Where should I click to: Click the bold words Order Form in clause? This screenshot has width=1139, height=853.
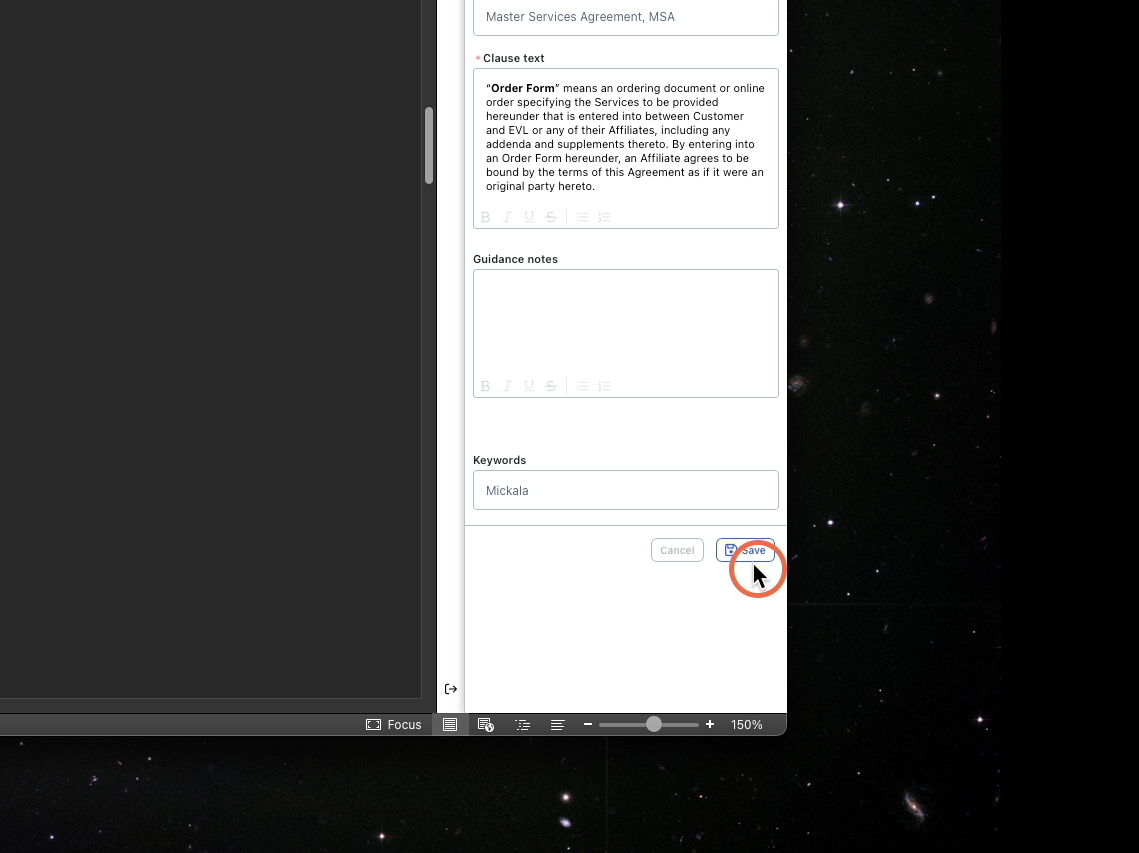522,88
